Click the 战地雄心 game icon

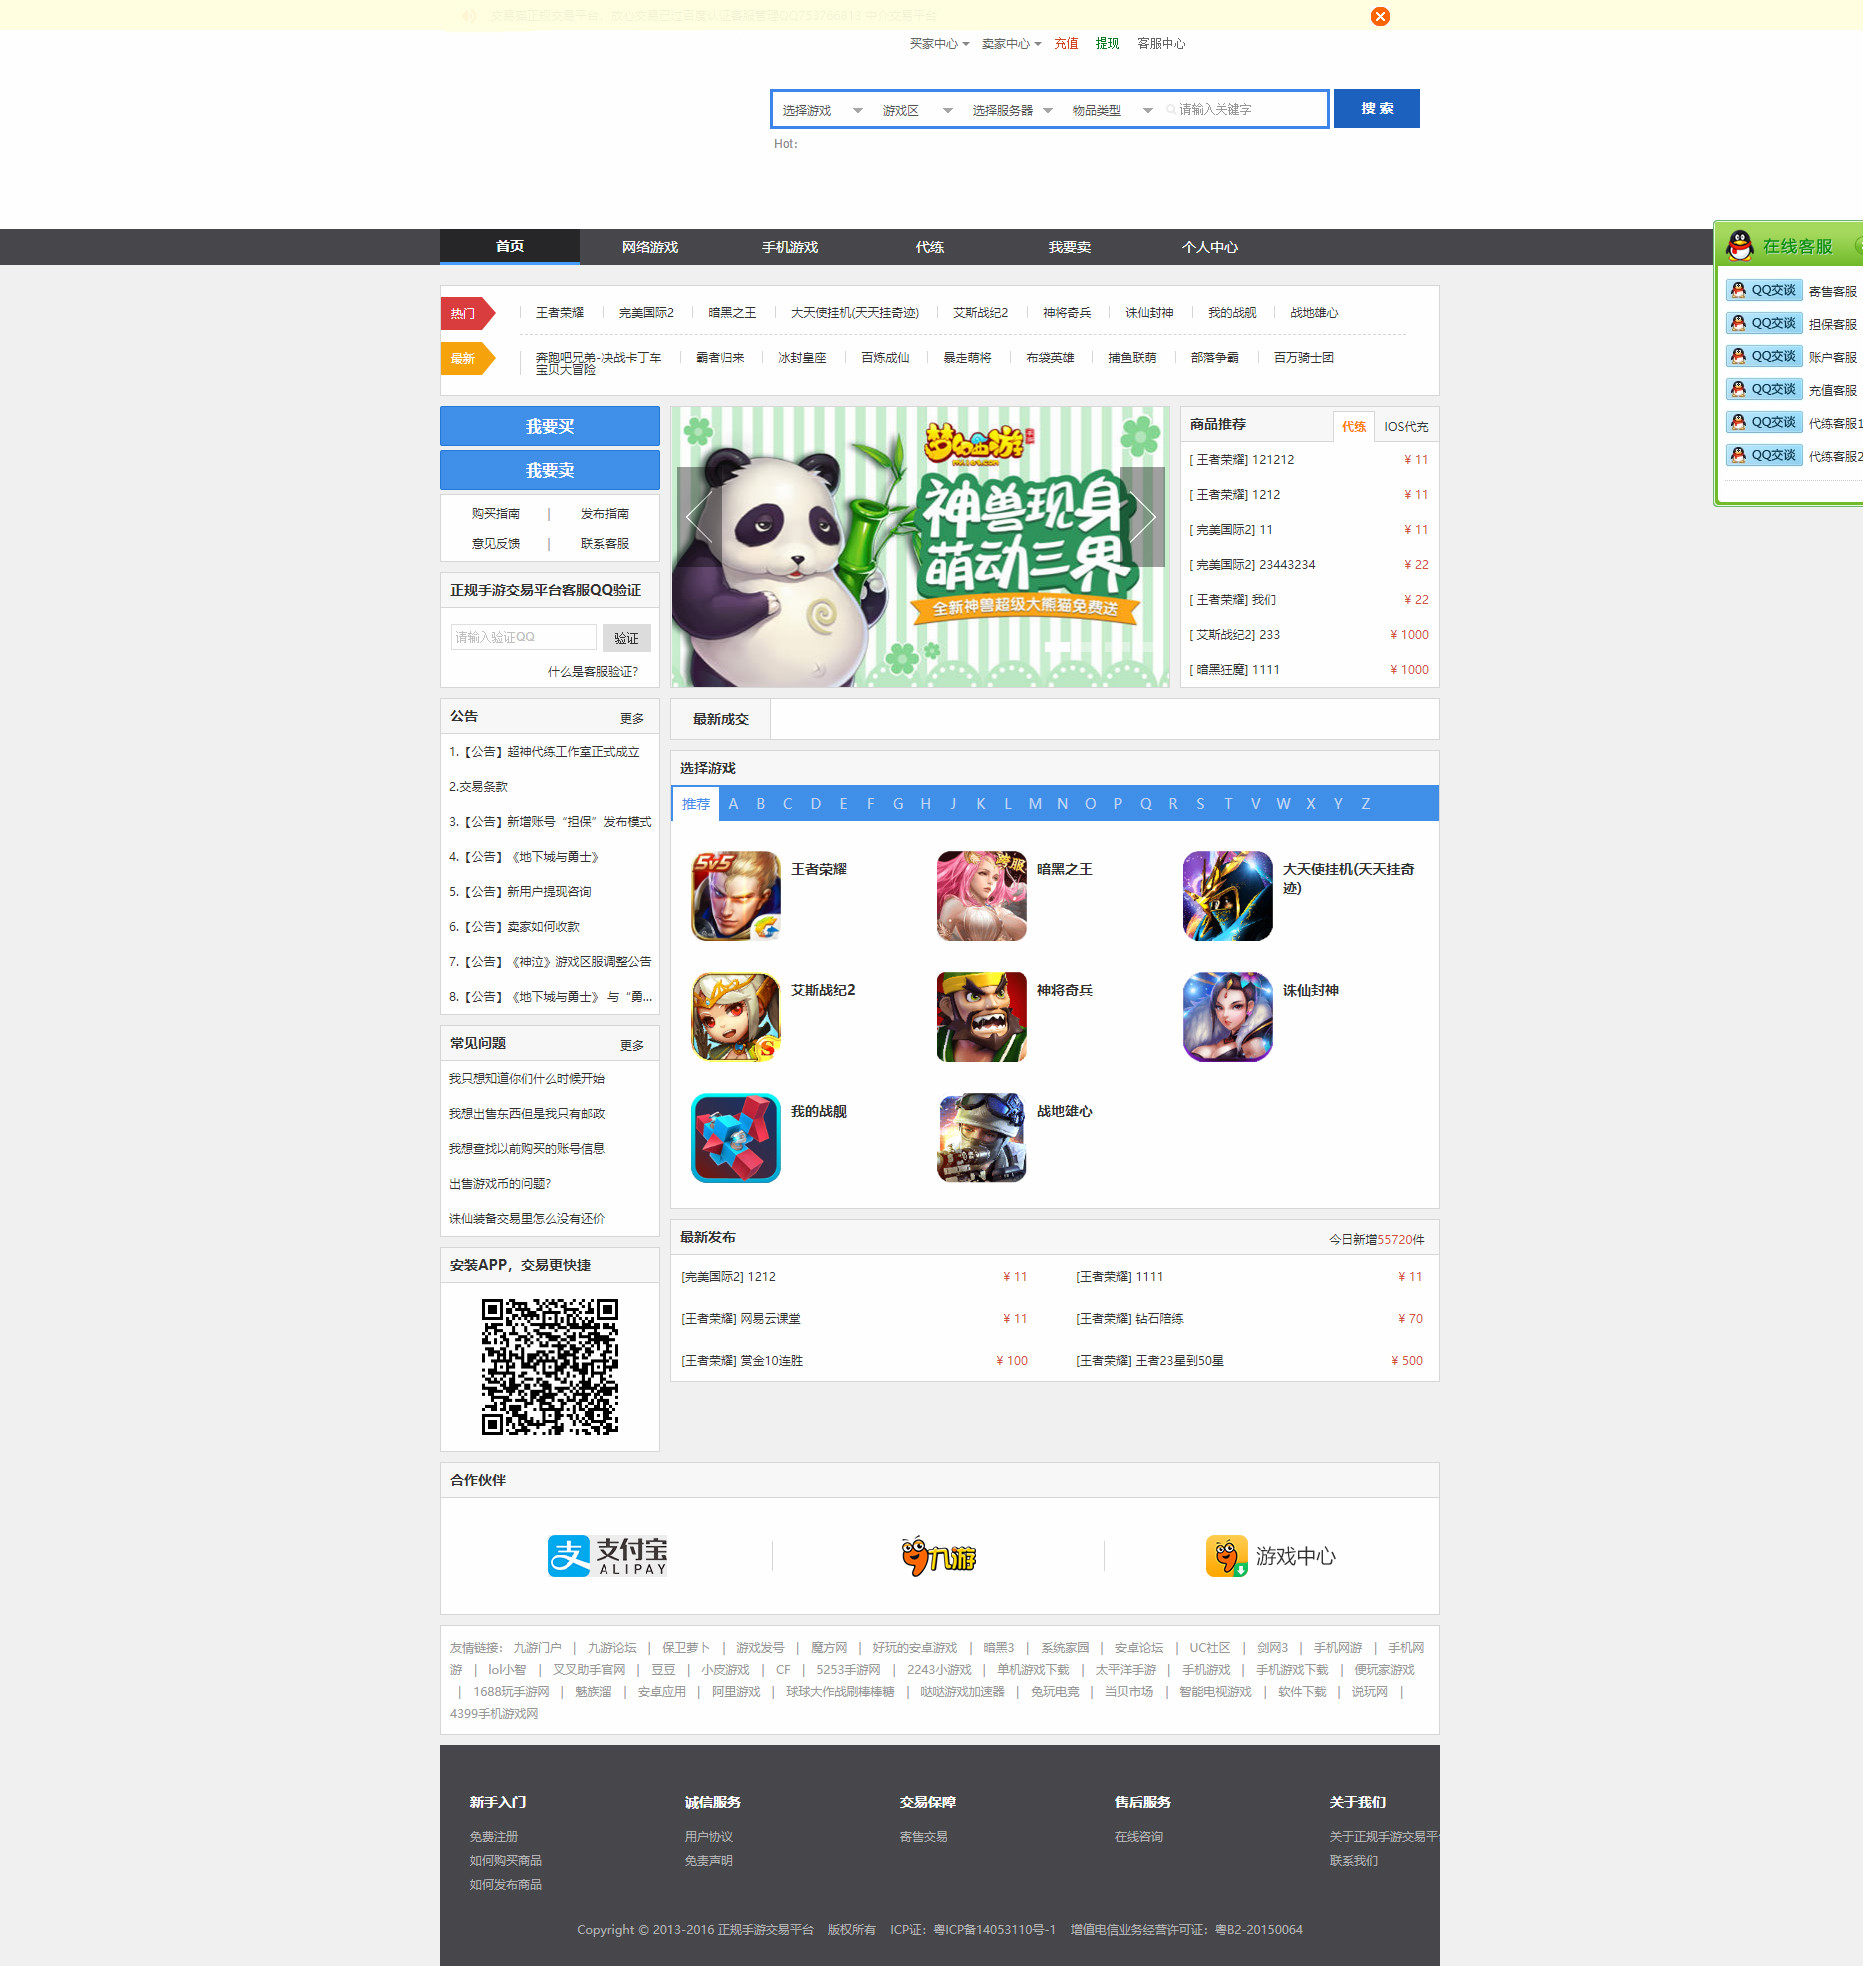(x=981, y=1137)
